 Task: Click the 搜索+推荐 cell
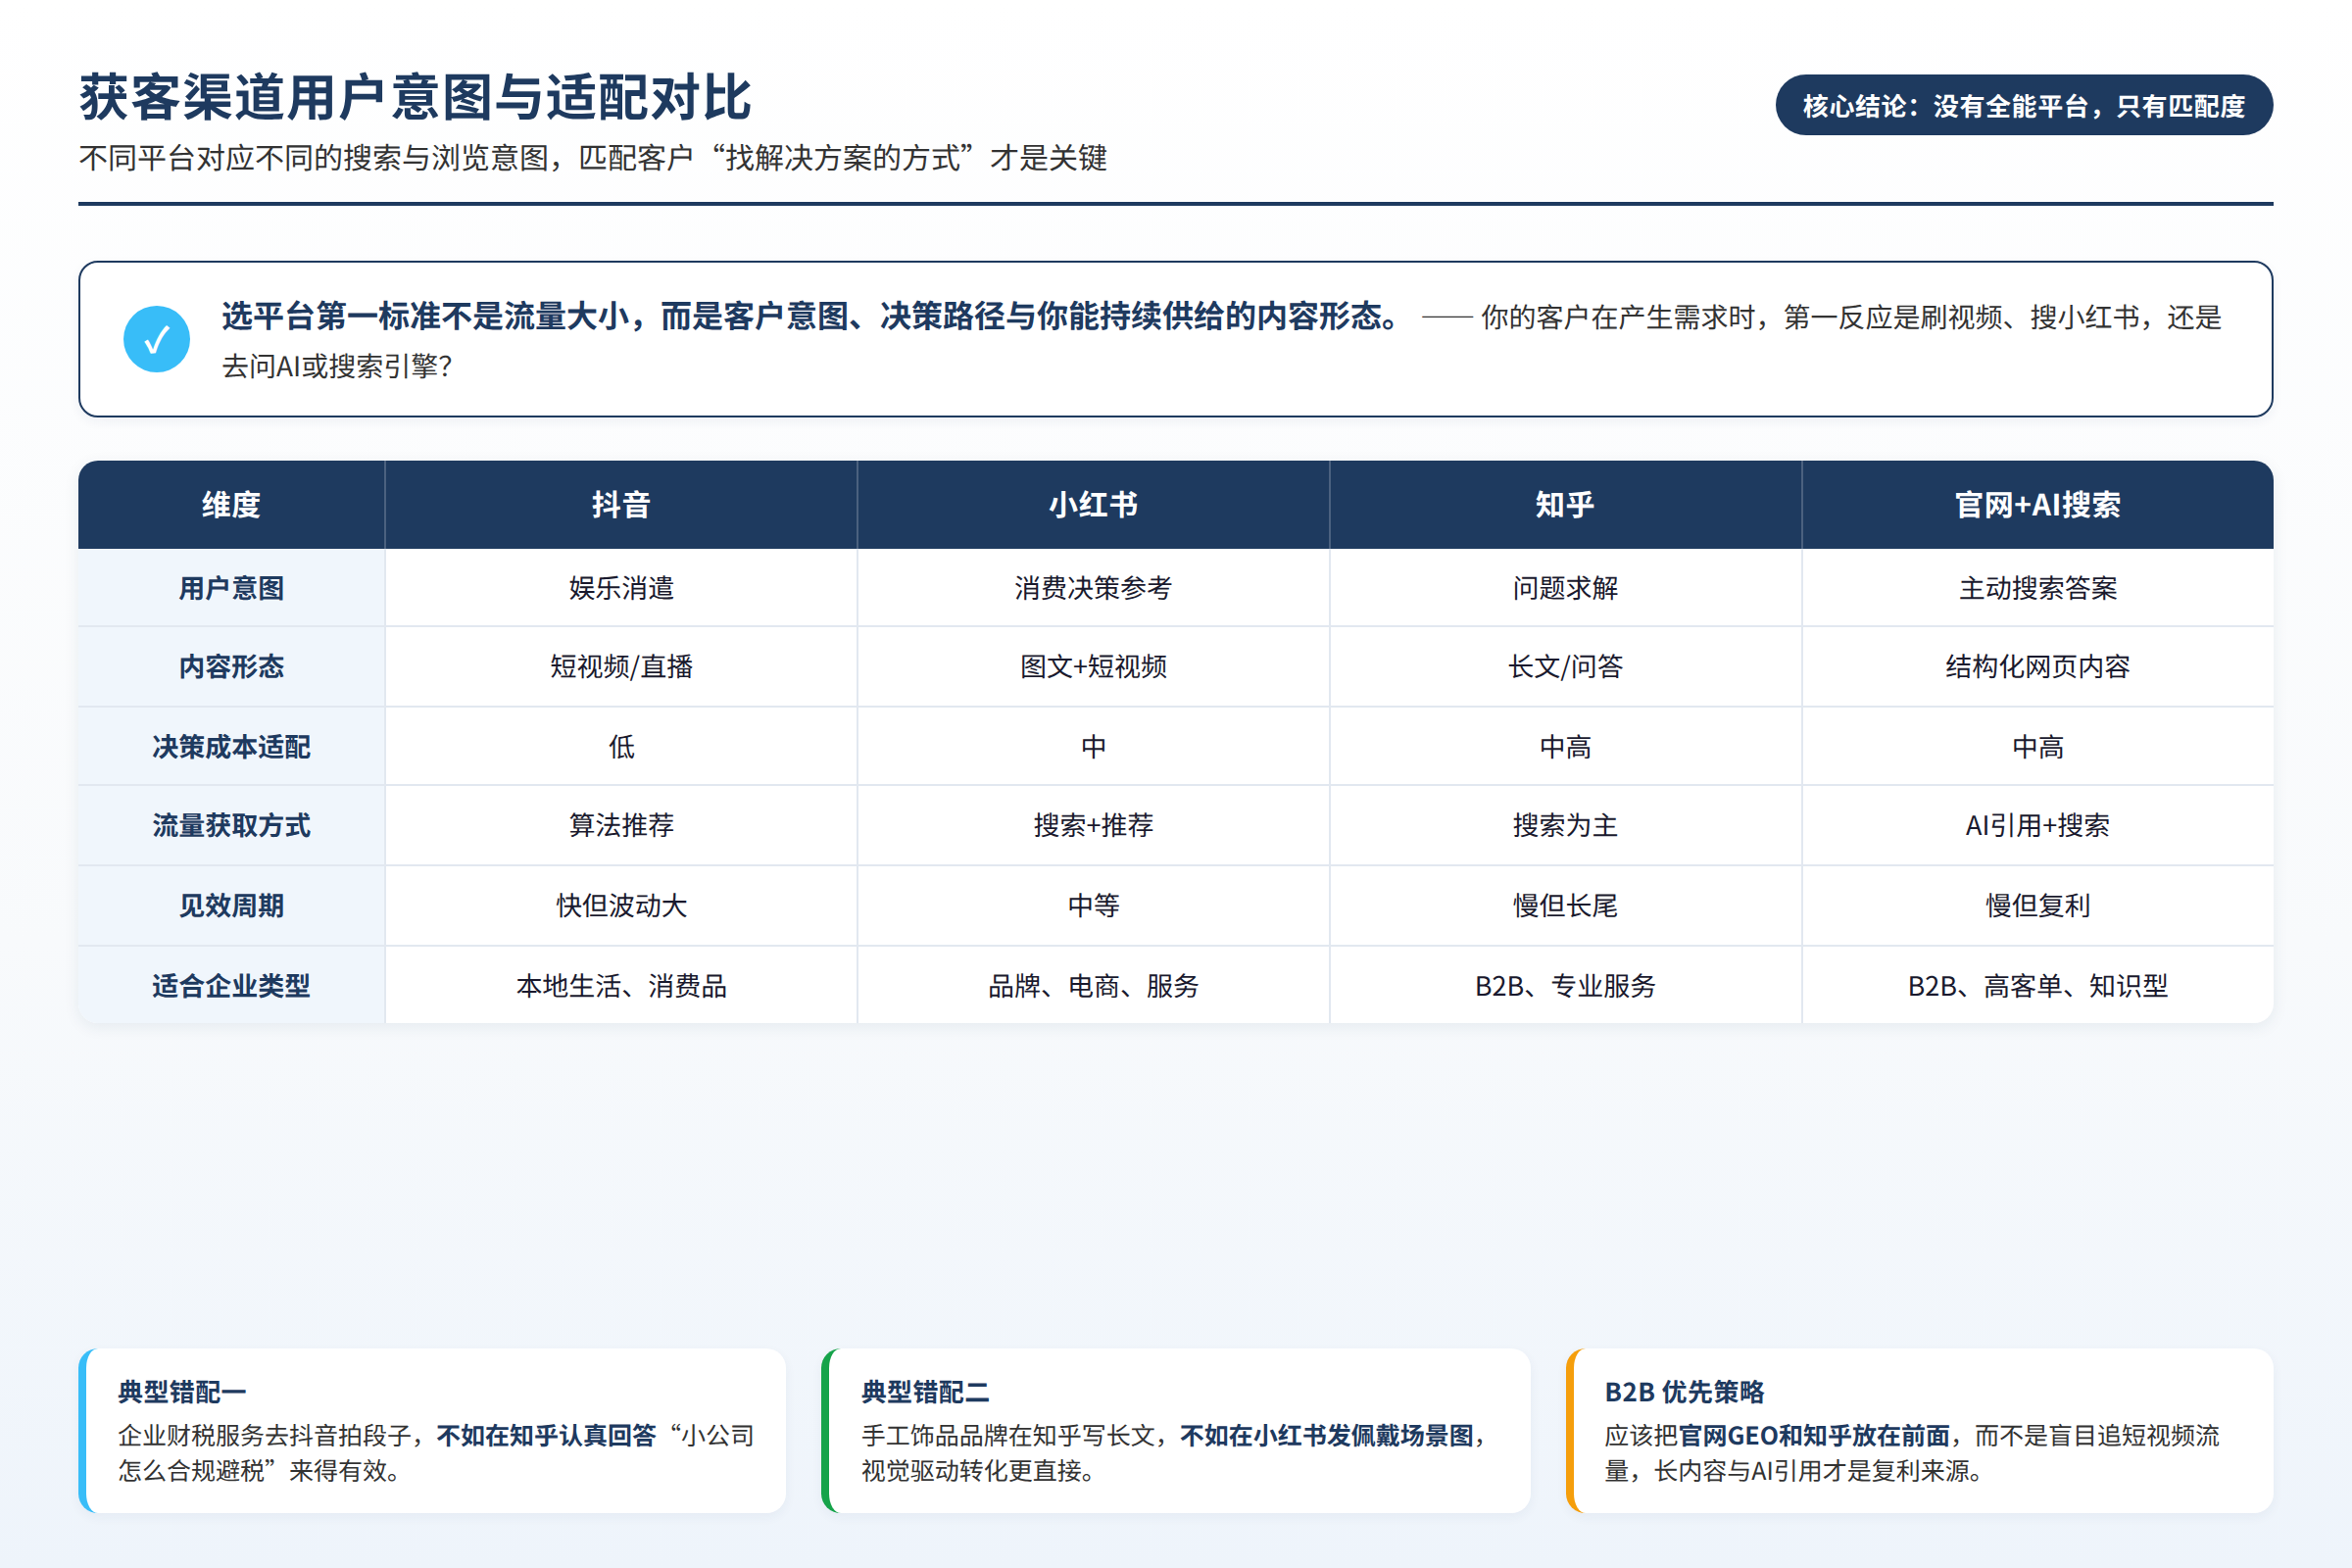pyautogui.click(x=1093, y=826)
